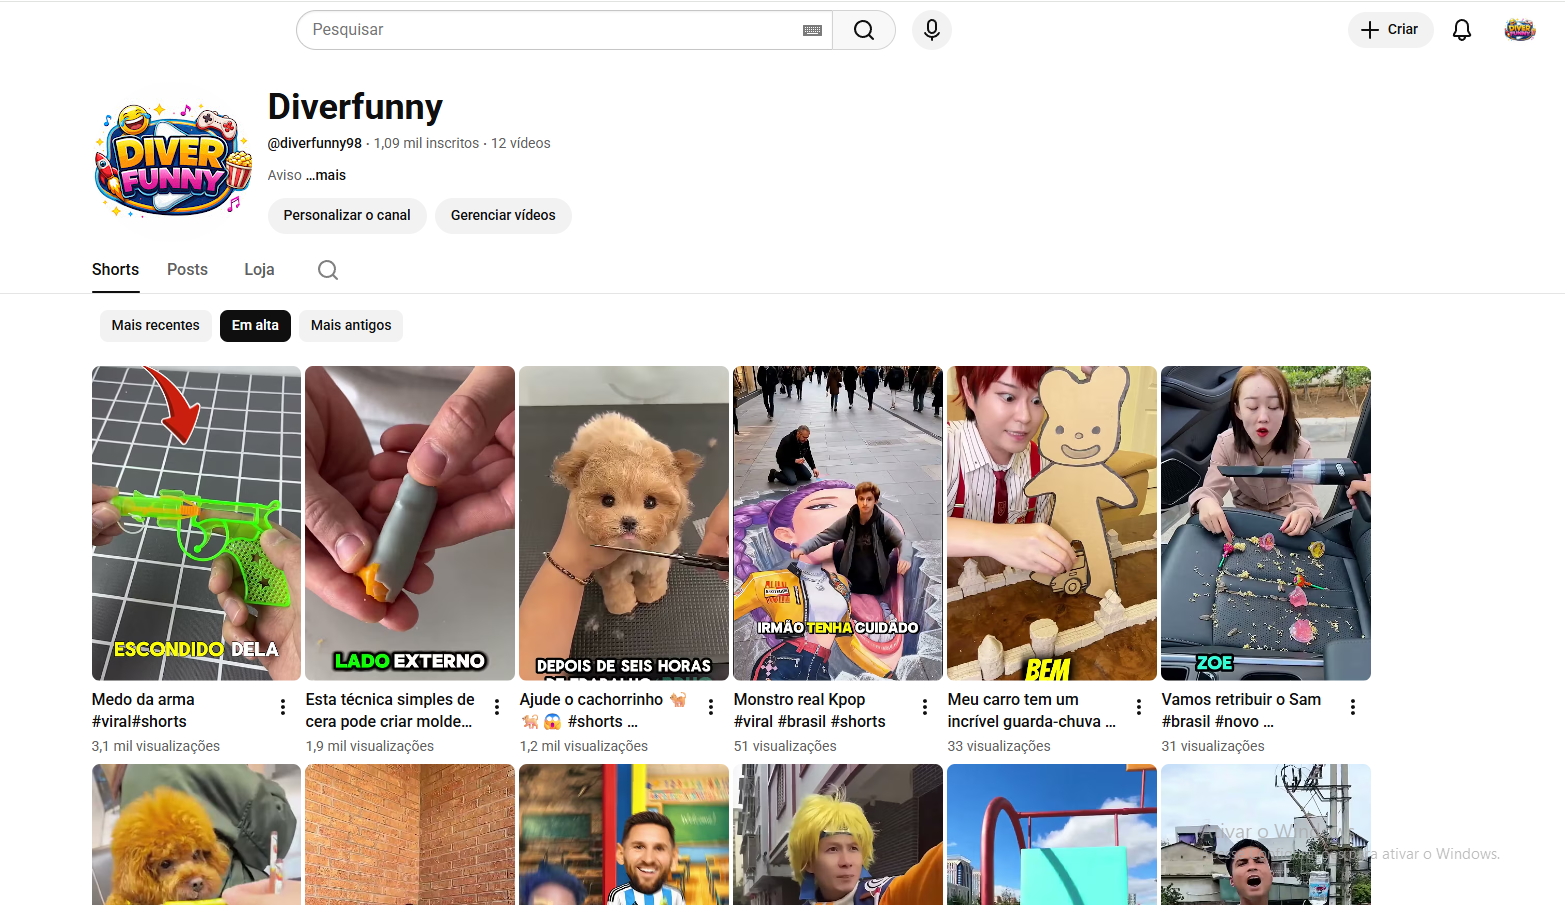Screen dimensions: 1565x905
Task: Click the 12 vídeos count text
Action: [x=521, y=143]
